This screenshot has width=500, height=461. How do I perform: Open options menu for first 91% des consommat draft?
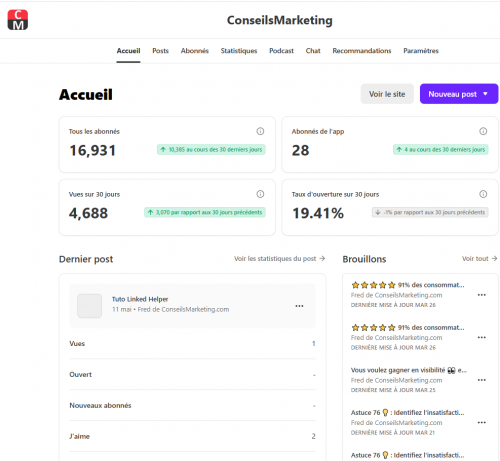482,295
